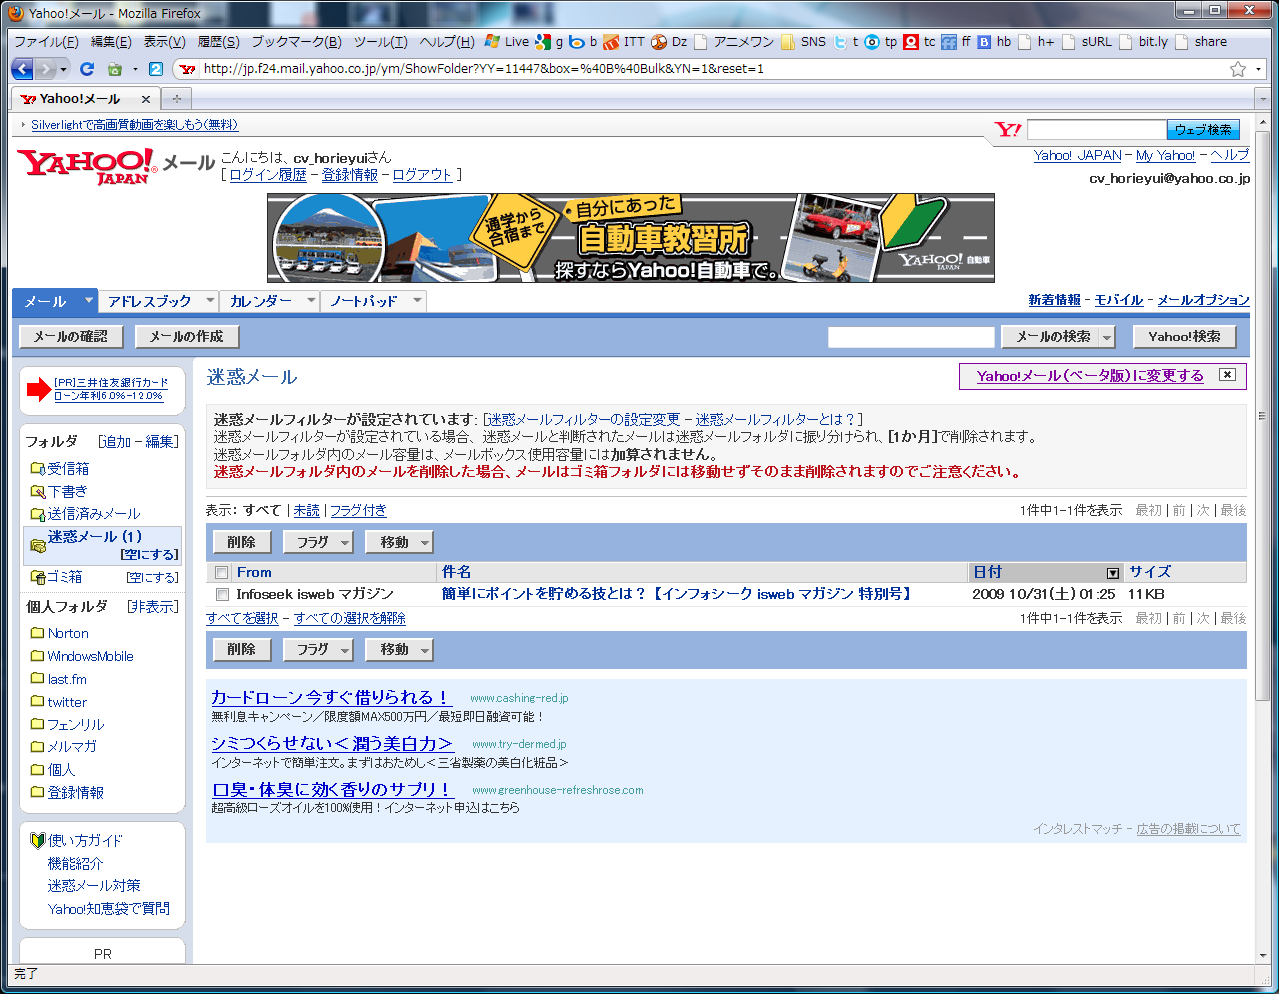Toggle the 日付 column sort arrow
The image size is (1279, 994).
tap(1113, 573)
